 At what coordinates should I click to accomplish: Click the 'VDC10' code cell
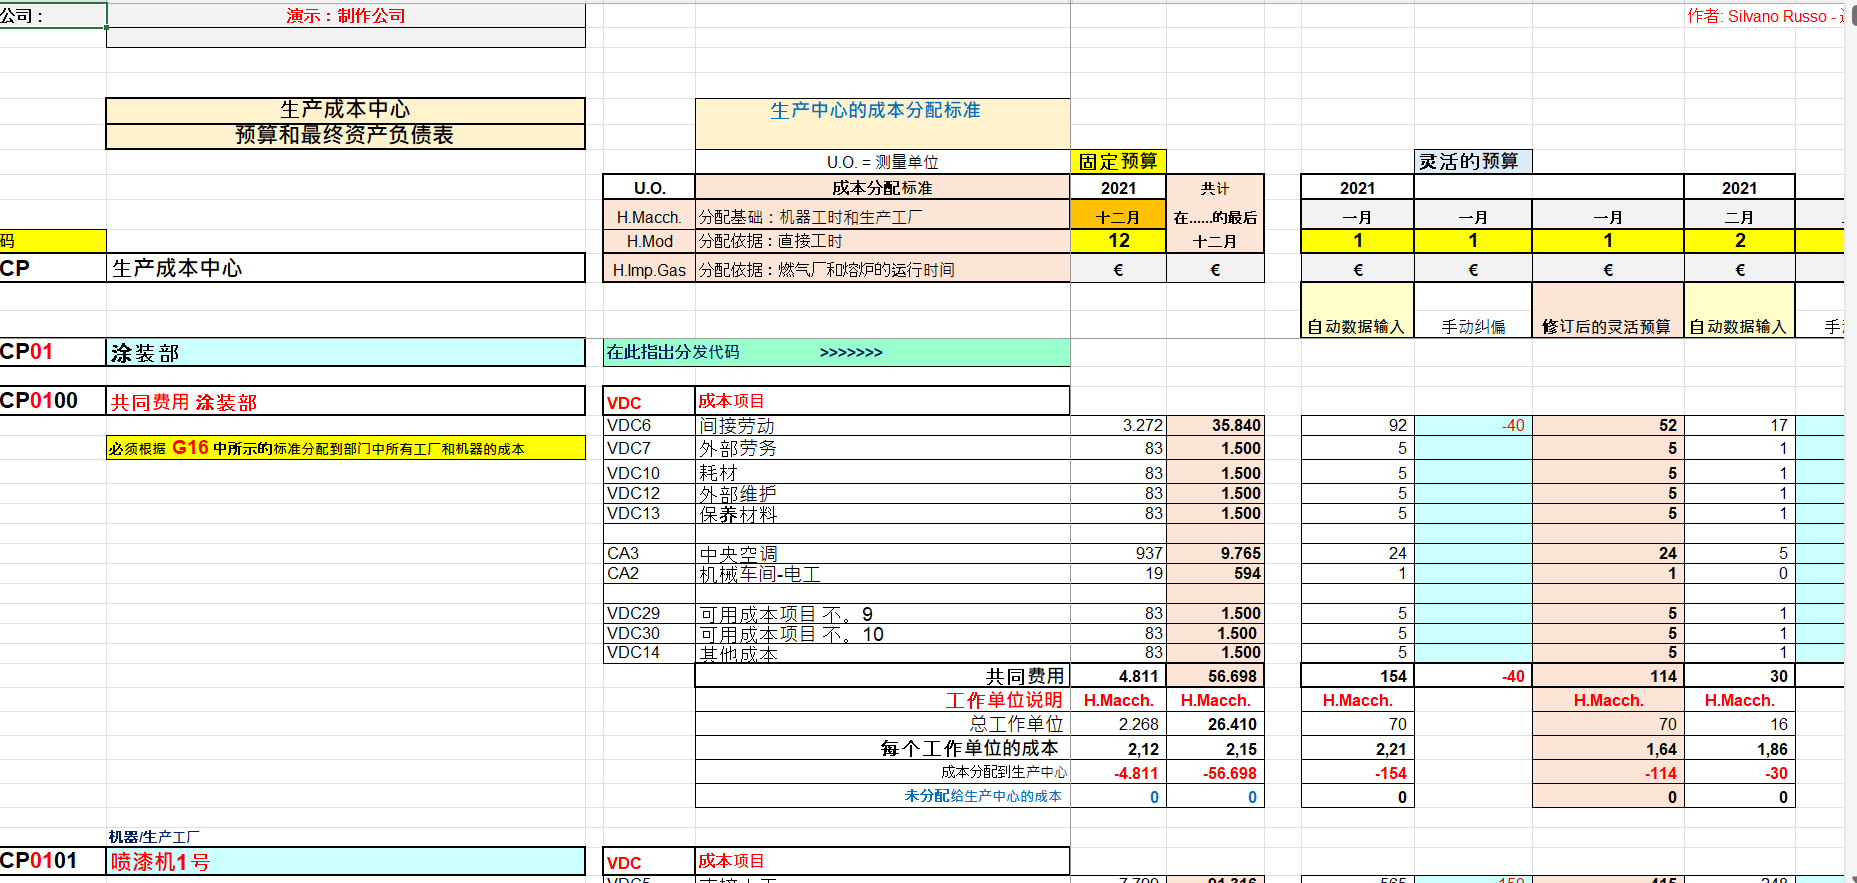(x=649, y=473)
